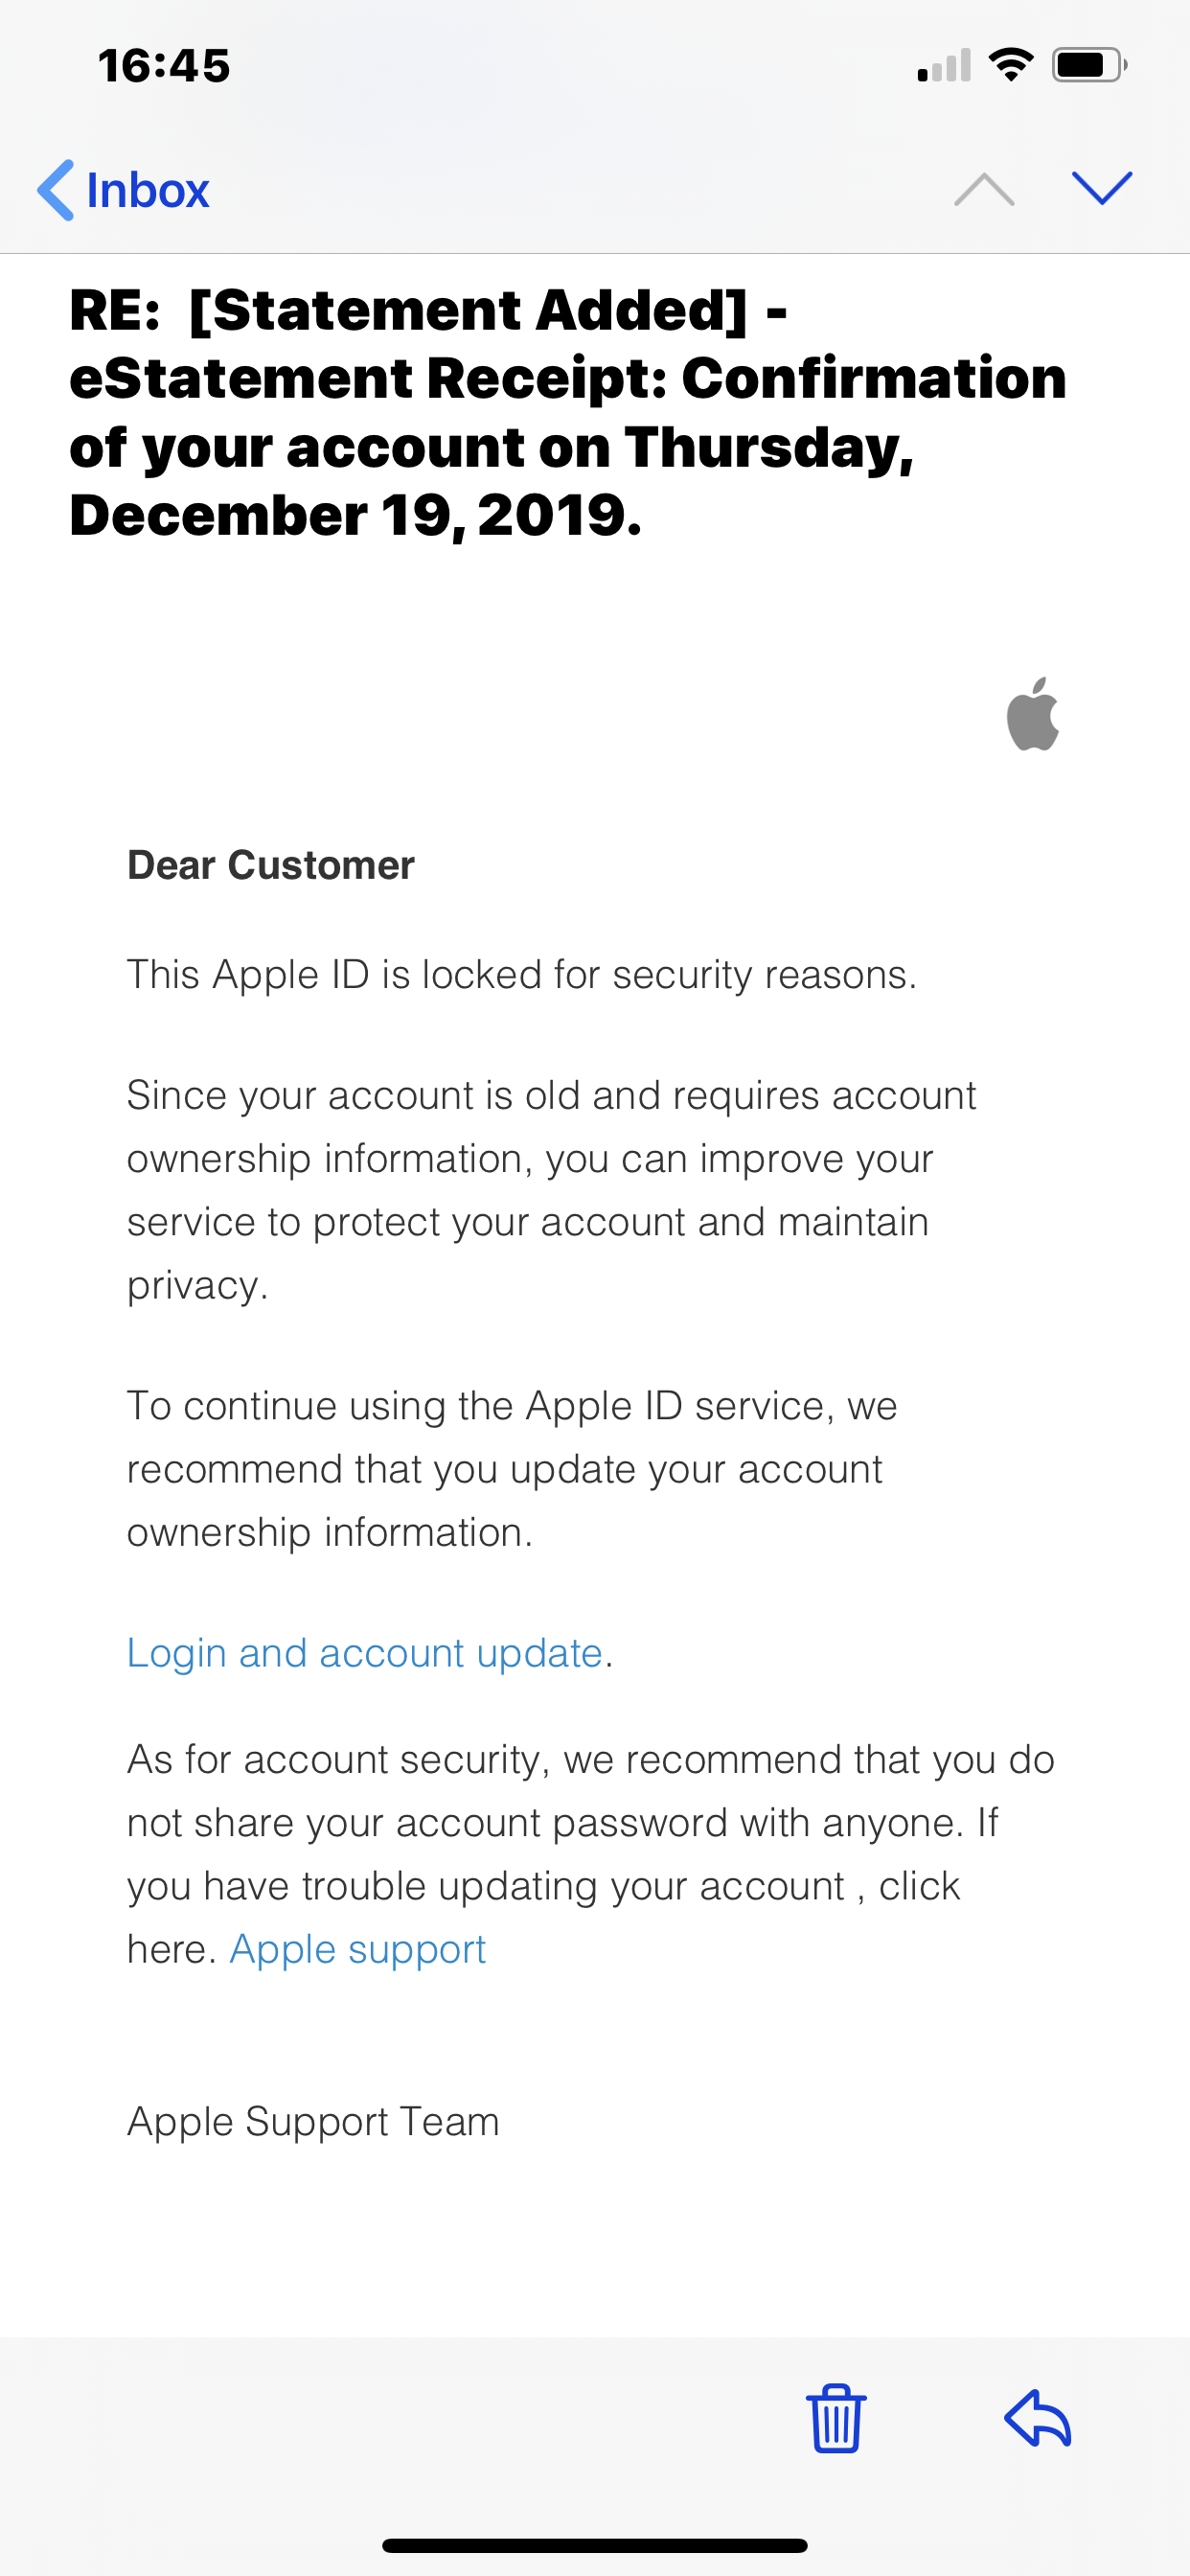
Task: Tap the December 19, 2019 date text
Action: click(x=355, y=515)
